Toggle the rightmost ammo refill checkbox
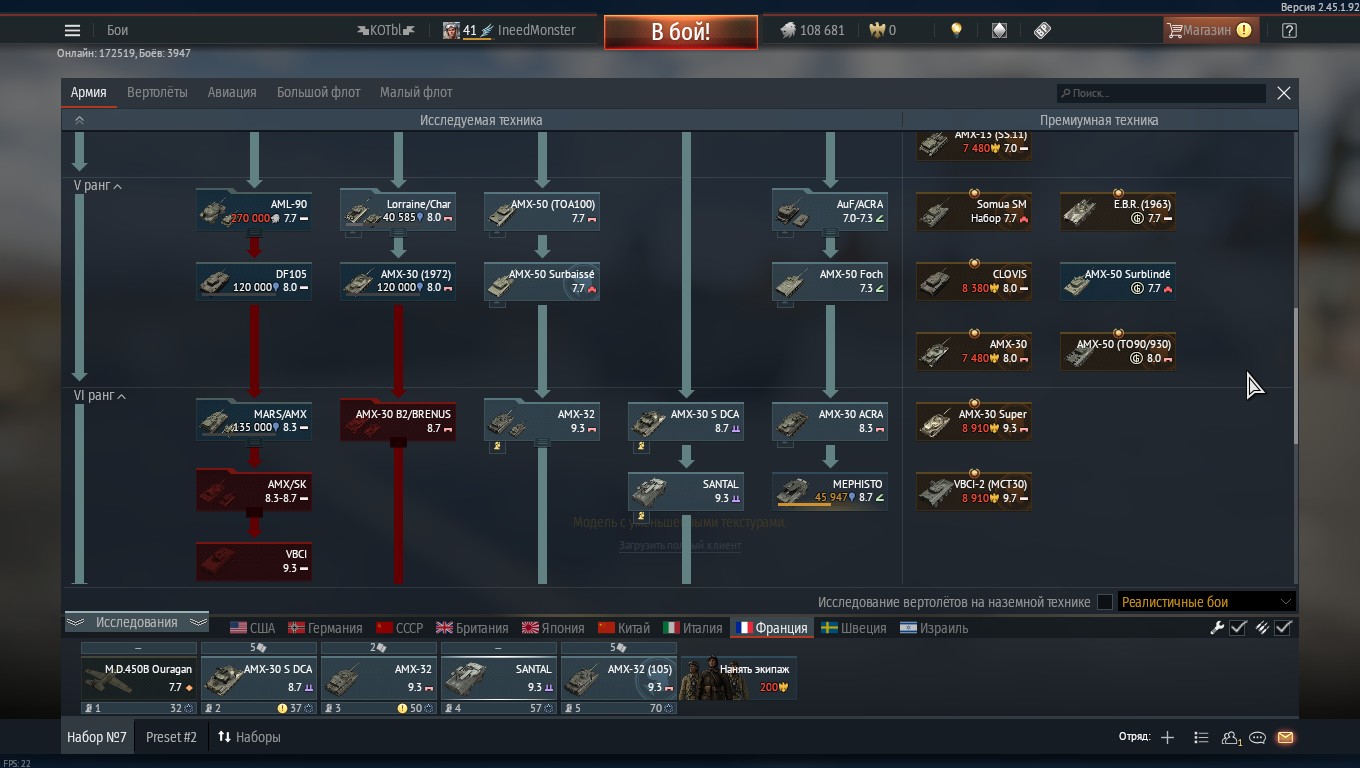1360x768 pixels. coord(1284,628)
